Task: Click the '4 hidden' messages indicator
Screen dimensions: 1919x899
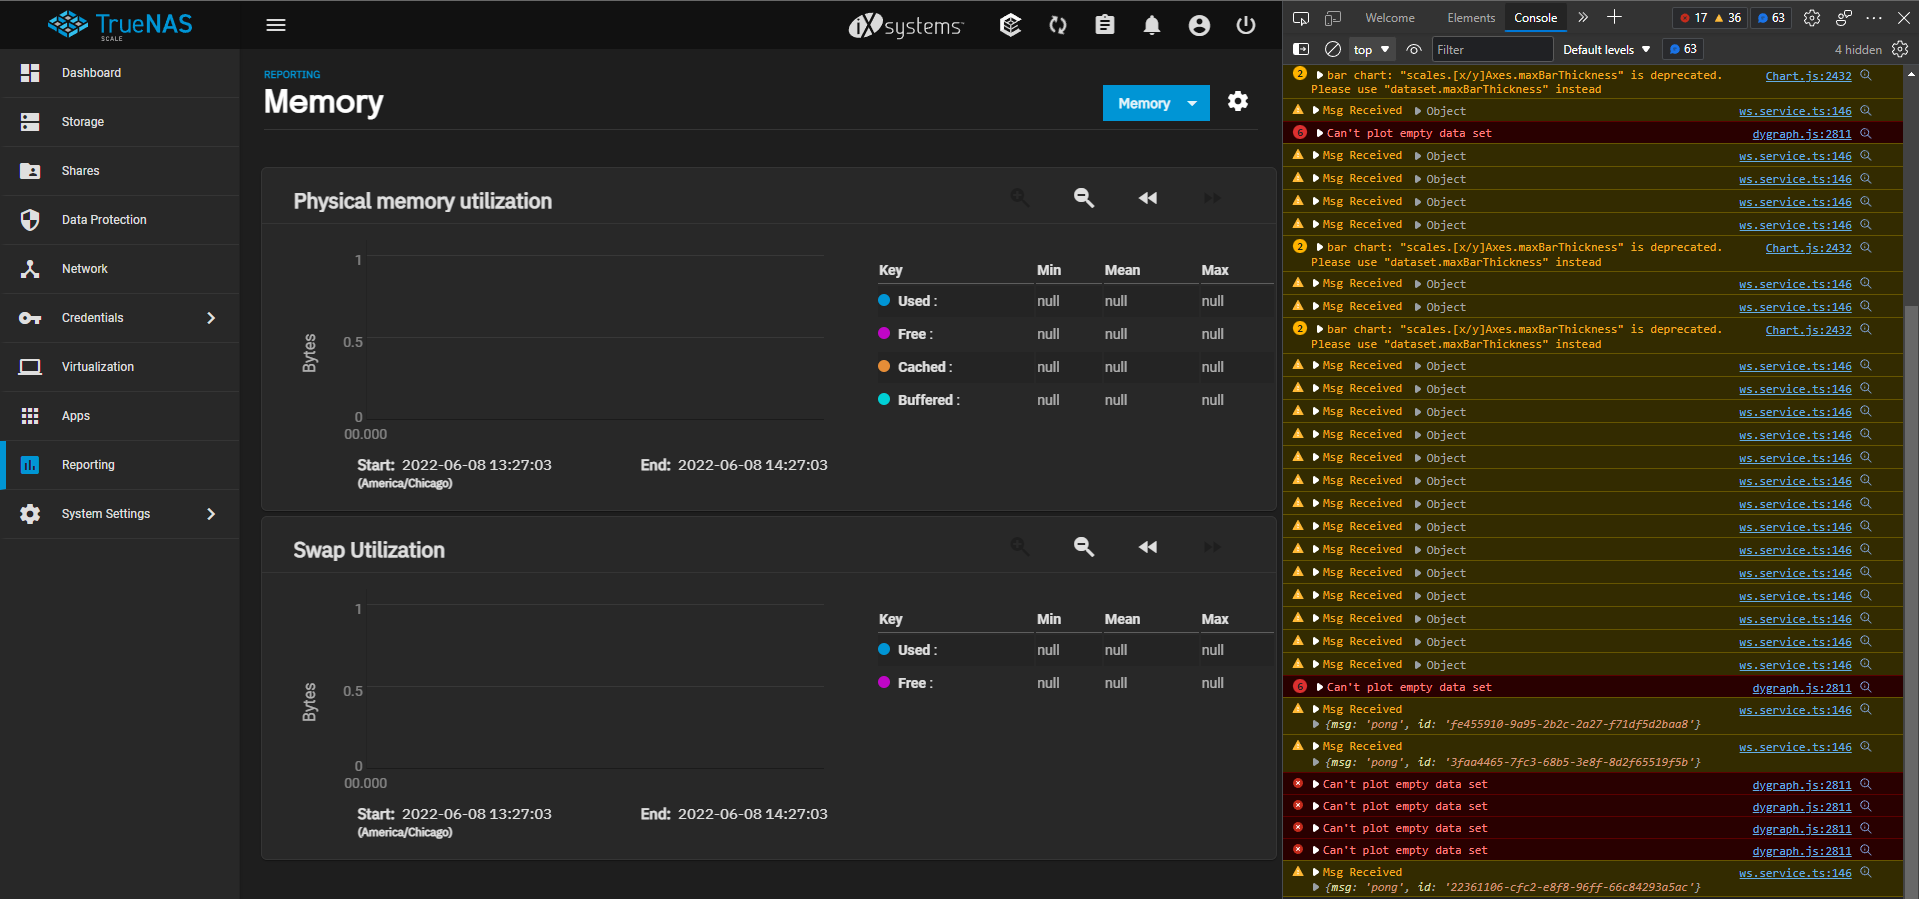Action: pyautogui.click(x=1858, y=50)
